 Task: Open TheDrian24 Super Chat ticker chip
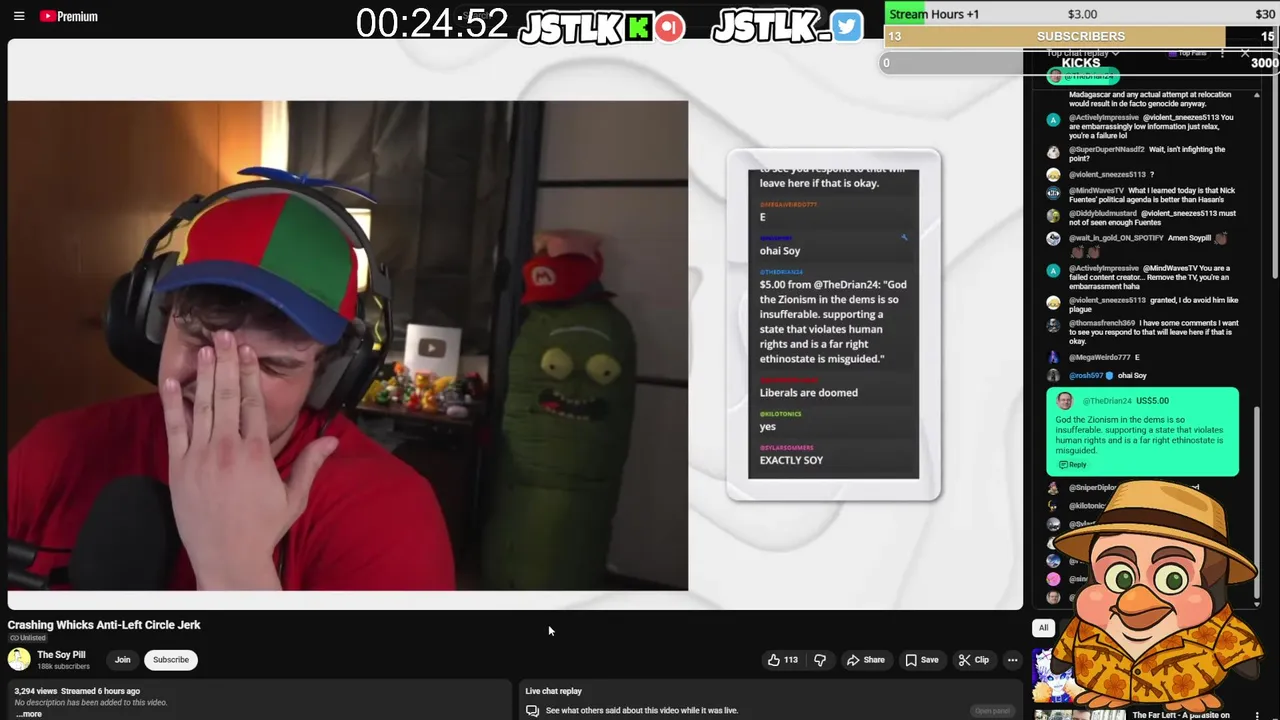click(1083, 76)
